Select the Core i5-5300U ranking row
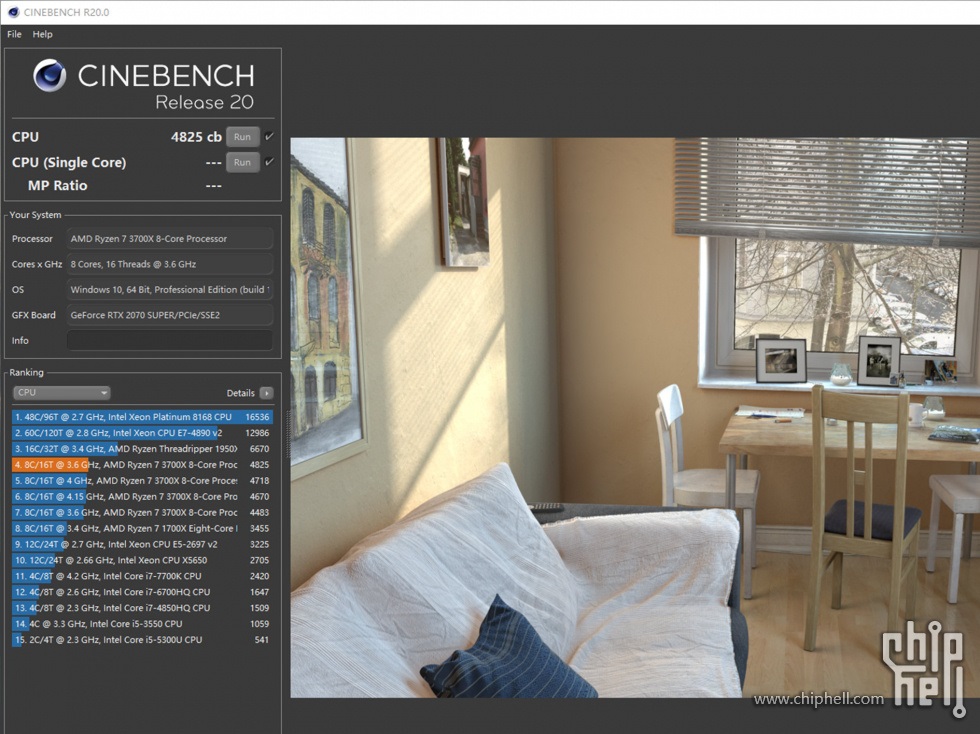Image resolution: width=980 pixels, height=734 pixels. 142,640
